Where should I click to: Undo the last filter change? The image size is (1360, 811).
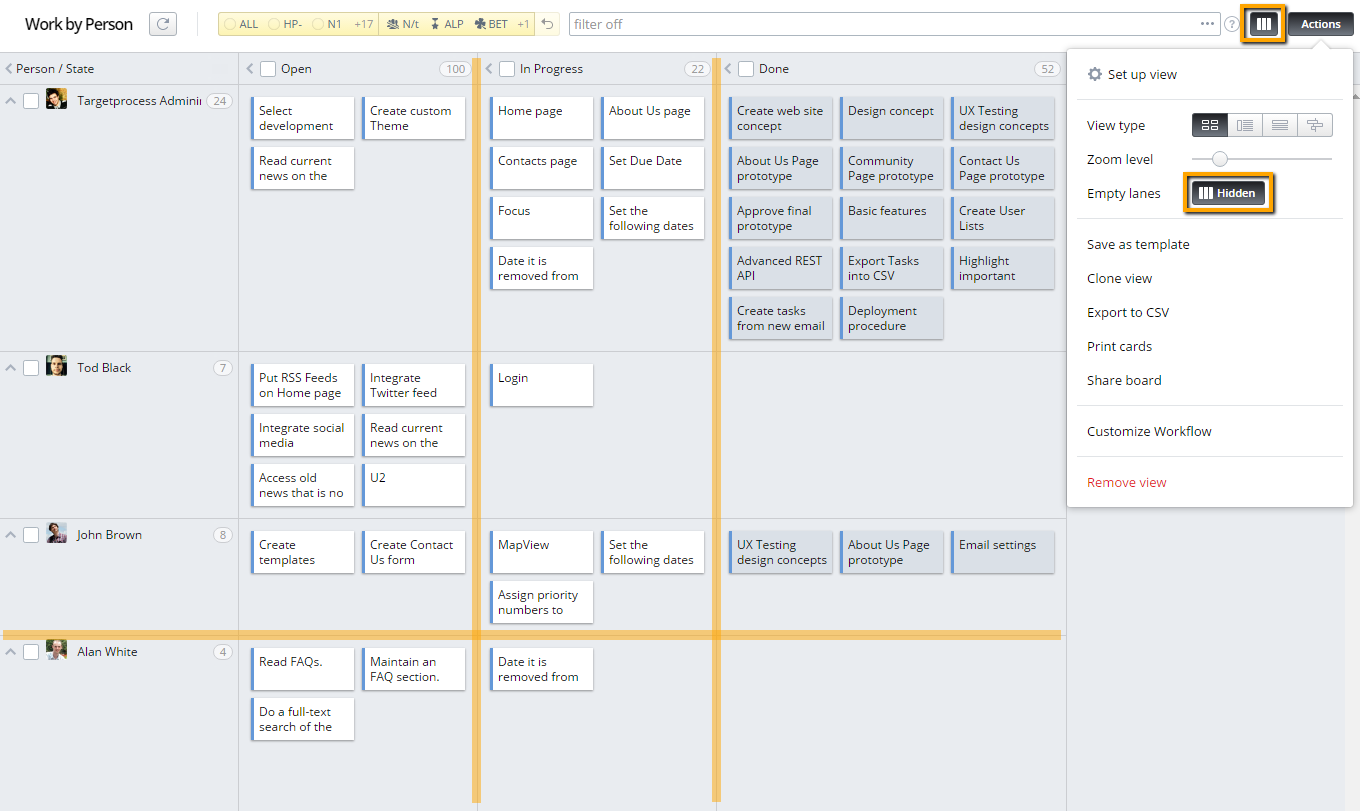(546, 23)
